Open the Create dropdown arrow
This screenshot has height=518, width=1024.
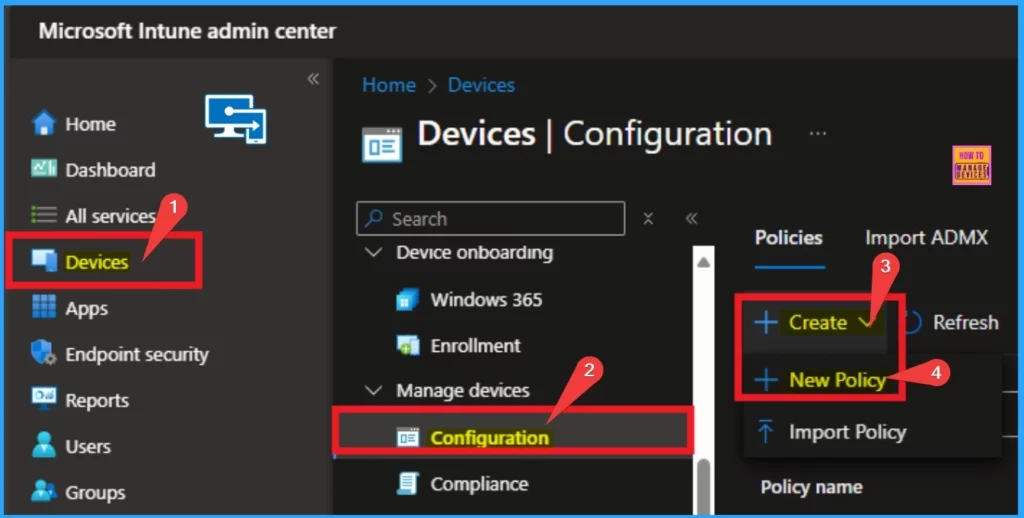866,322
